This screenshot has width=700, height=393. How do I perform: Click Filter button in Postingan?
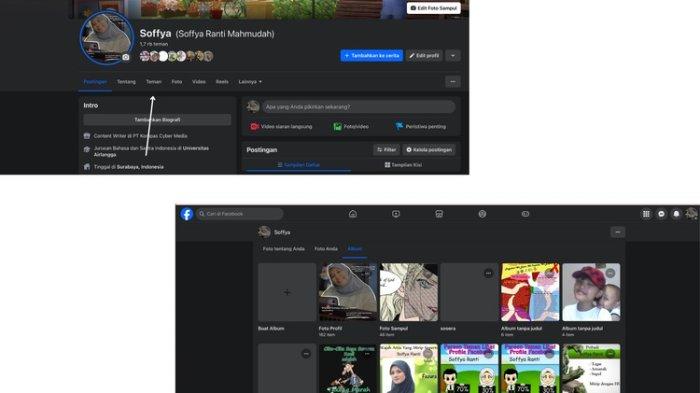[x=386, y=150]
